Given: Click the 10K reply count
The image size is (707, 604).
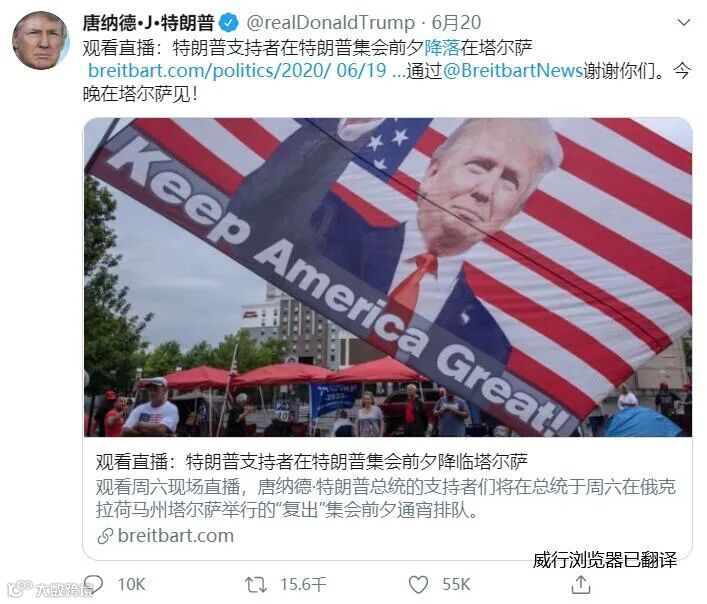Looking at the screenshot, I should 131,585.
